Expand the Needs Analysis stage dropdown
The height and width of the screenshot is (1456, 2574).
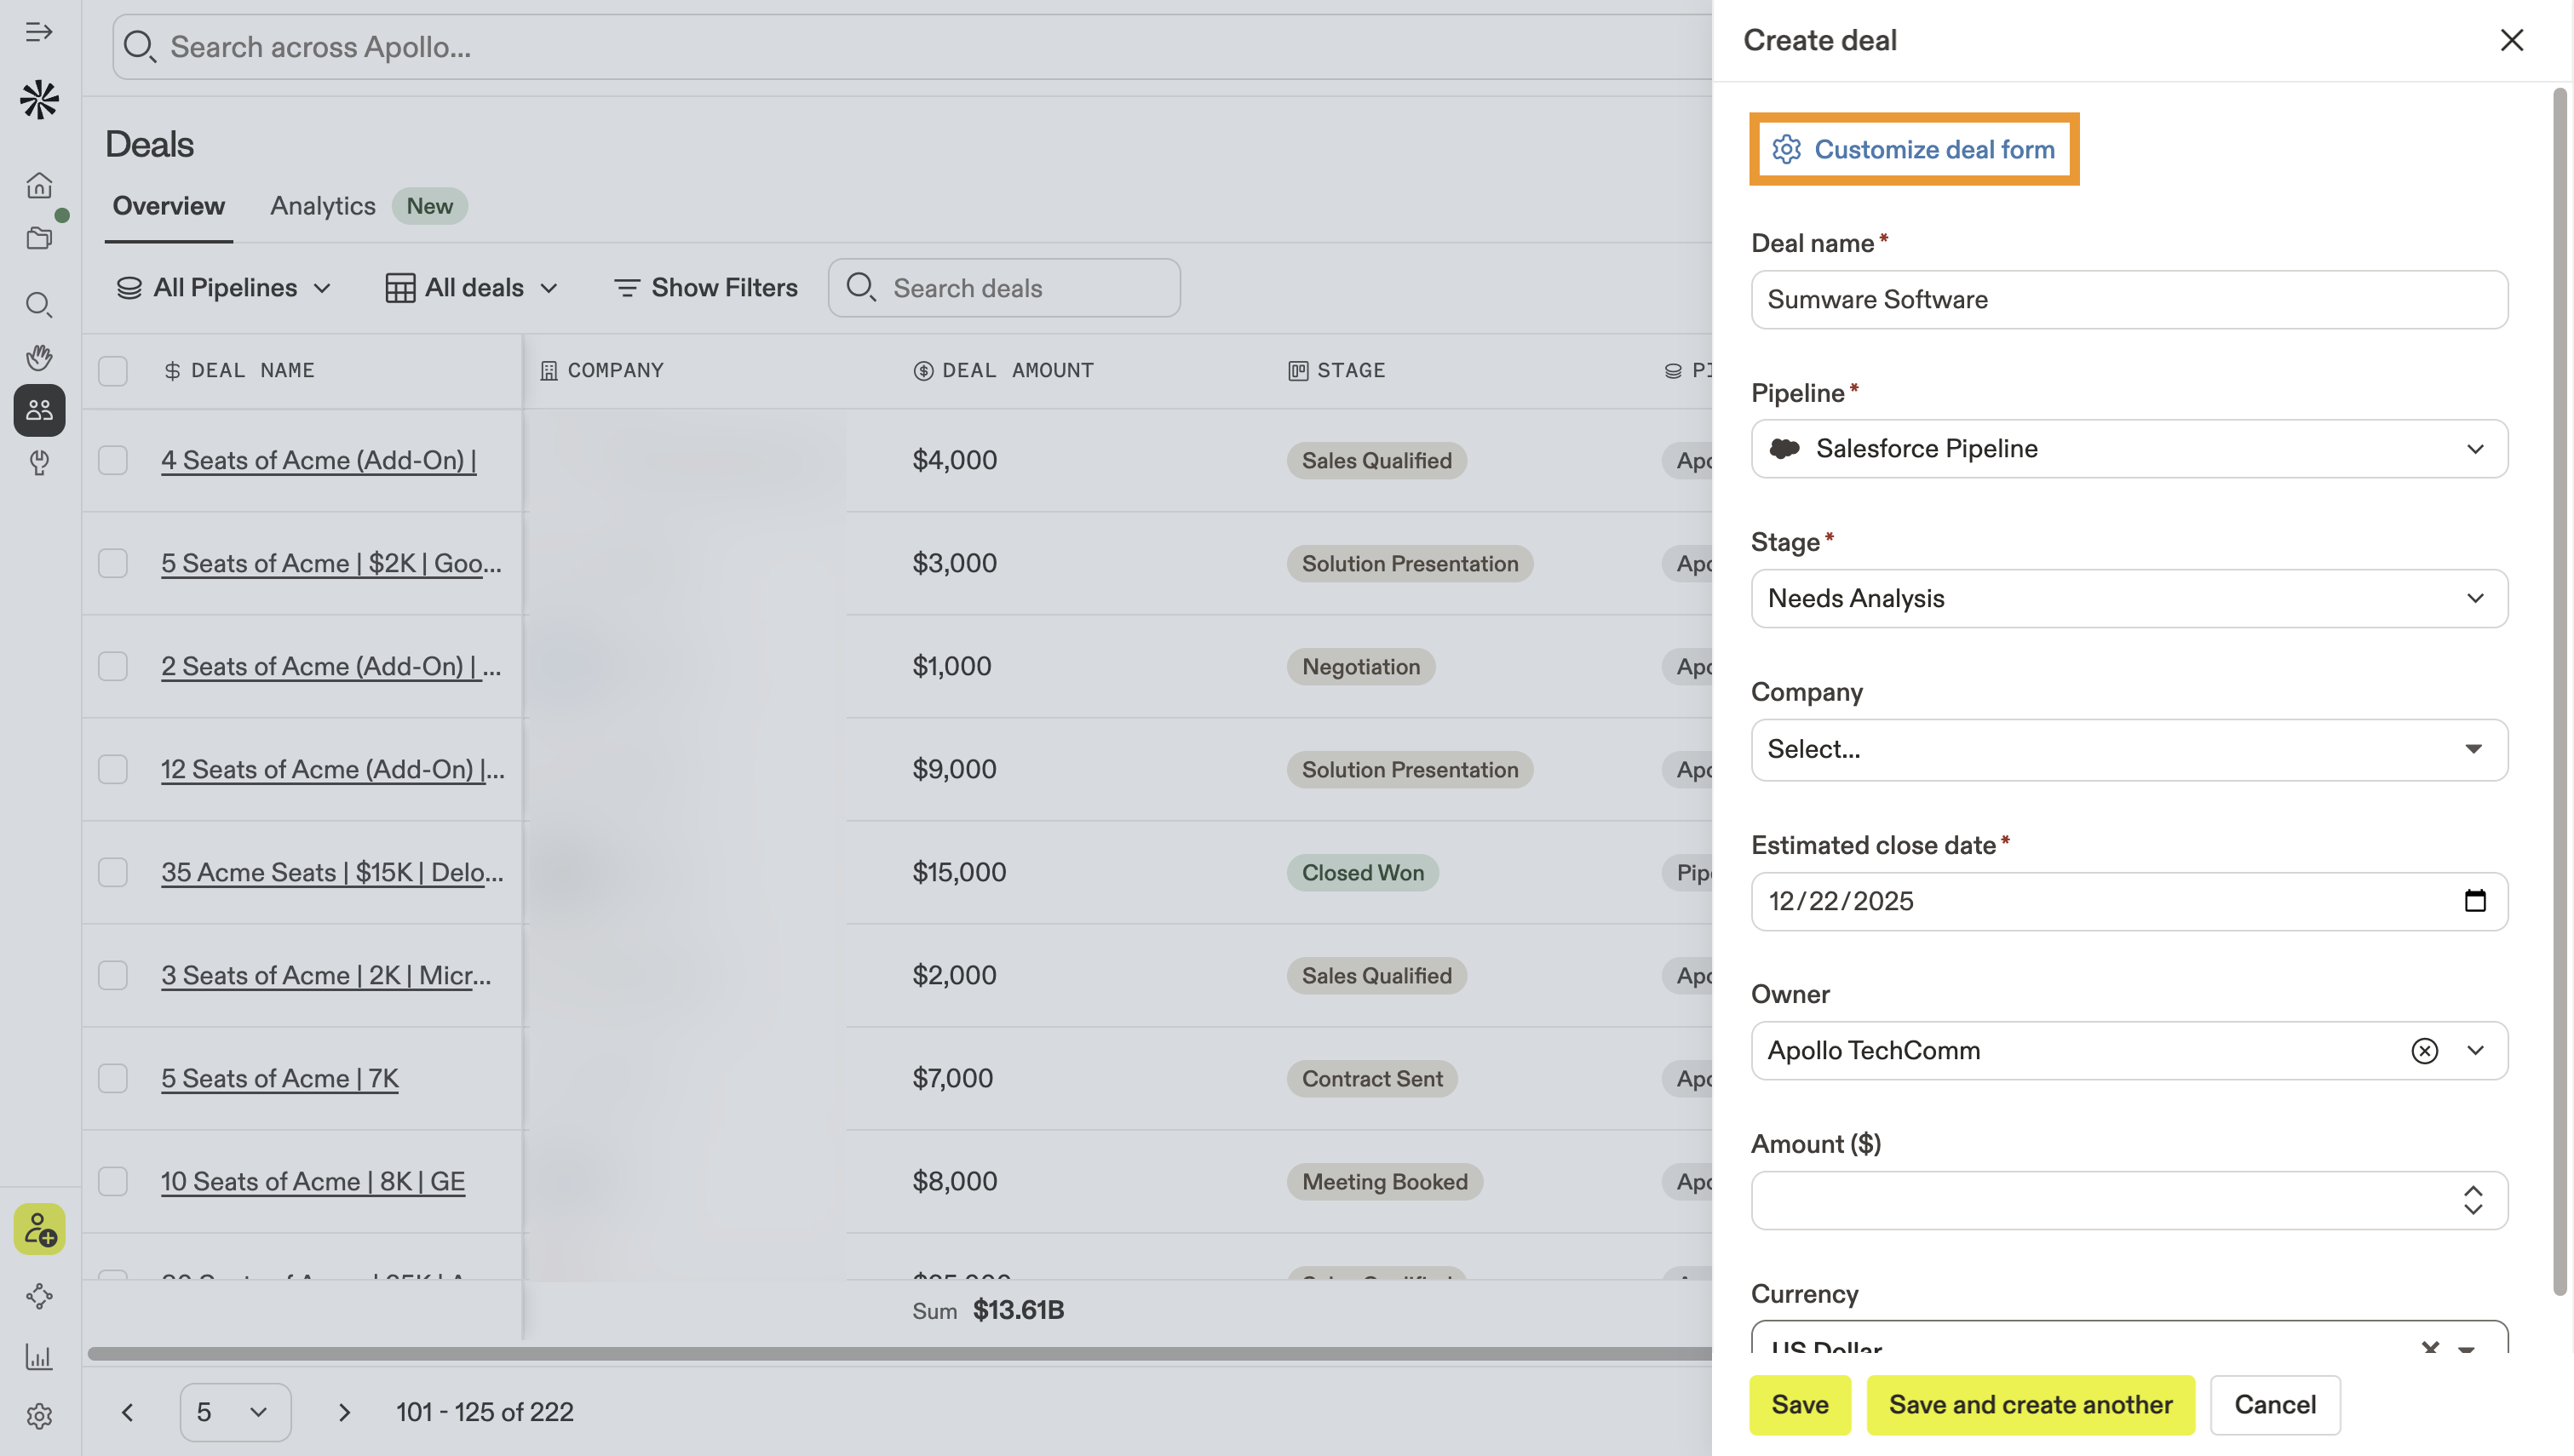(2128, 598)
